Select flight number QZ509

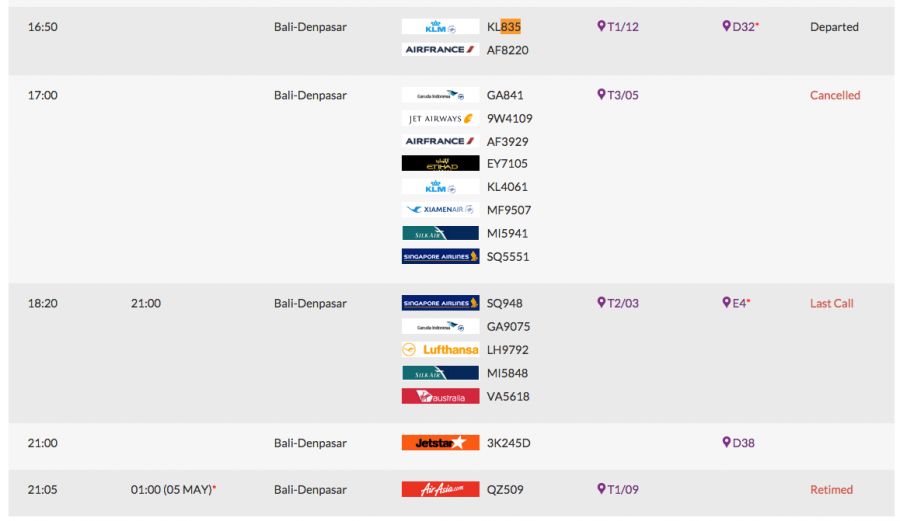pos(505,489)
